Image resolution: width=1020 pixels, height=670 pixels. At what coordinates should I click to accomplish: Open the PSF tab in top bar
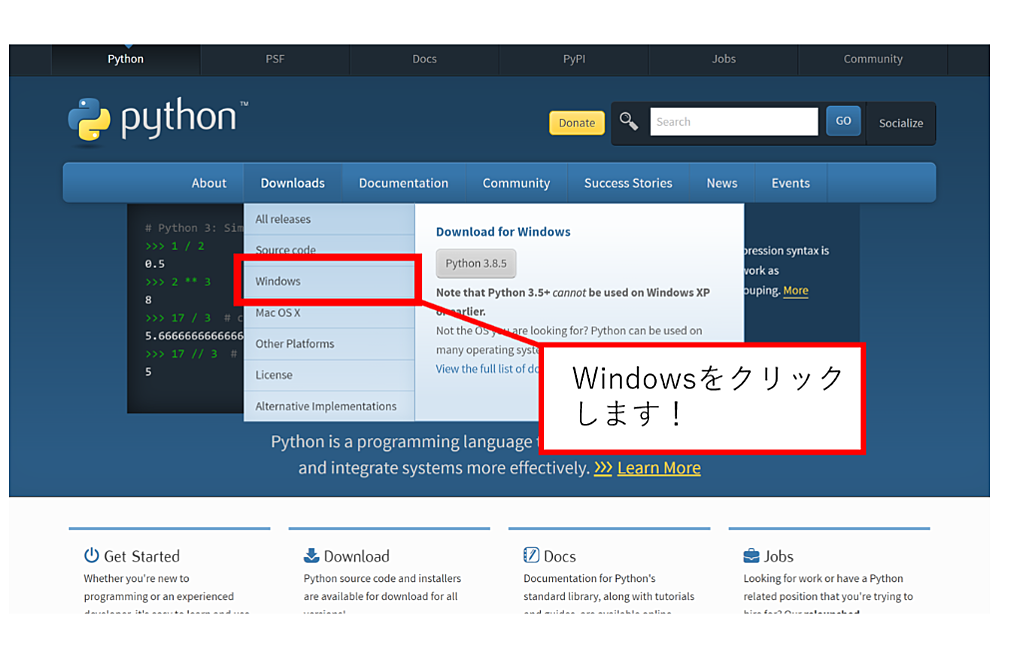(x=275, y=59)
